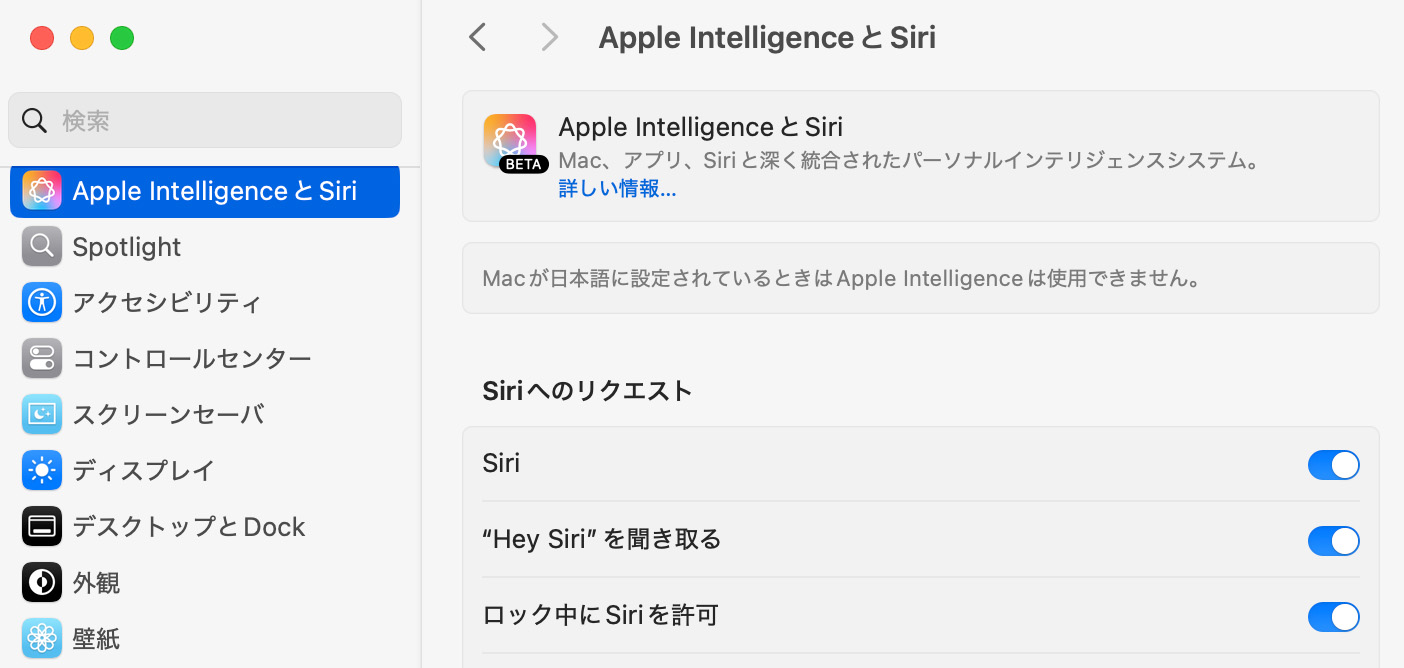Click the アクセシビリティ accessibility icon
Viewport: 1404px width, 668px height.
click(x=42, y=303)
